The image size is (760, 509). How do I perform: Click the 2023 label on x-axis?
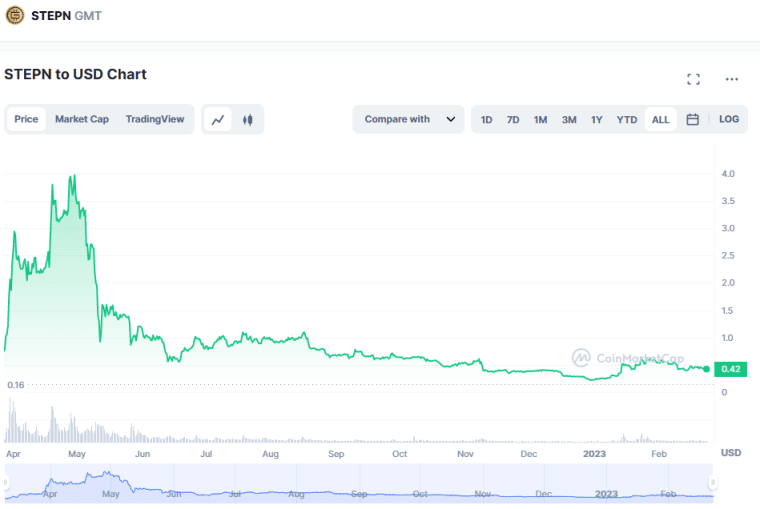pos(594,454)
